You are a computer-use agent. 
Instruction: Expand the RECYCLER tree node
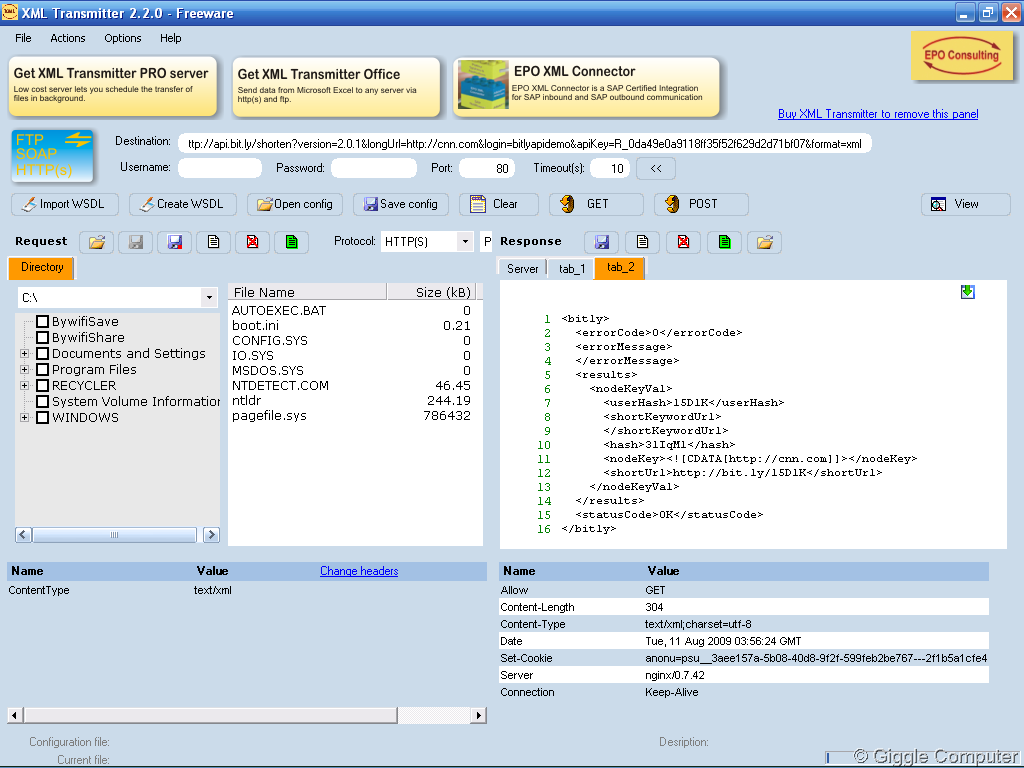click(24, 385)
